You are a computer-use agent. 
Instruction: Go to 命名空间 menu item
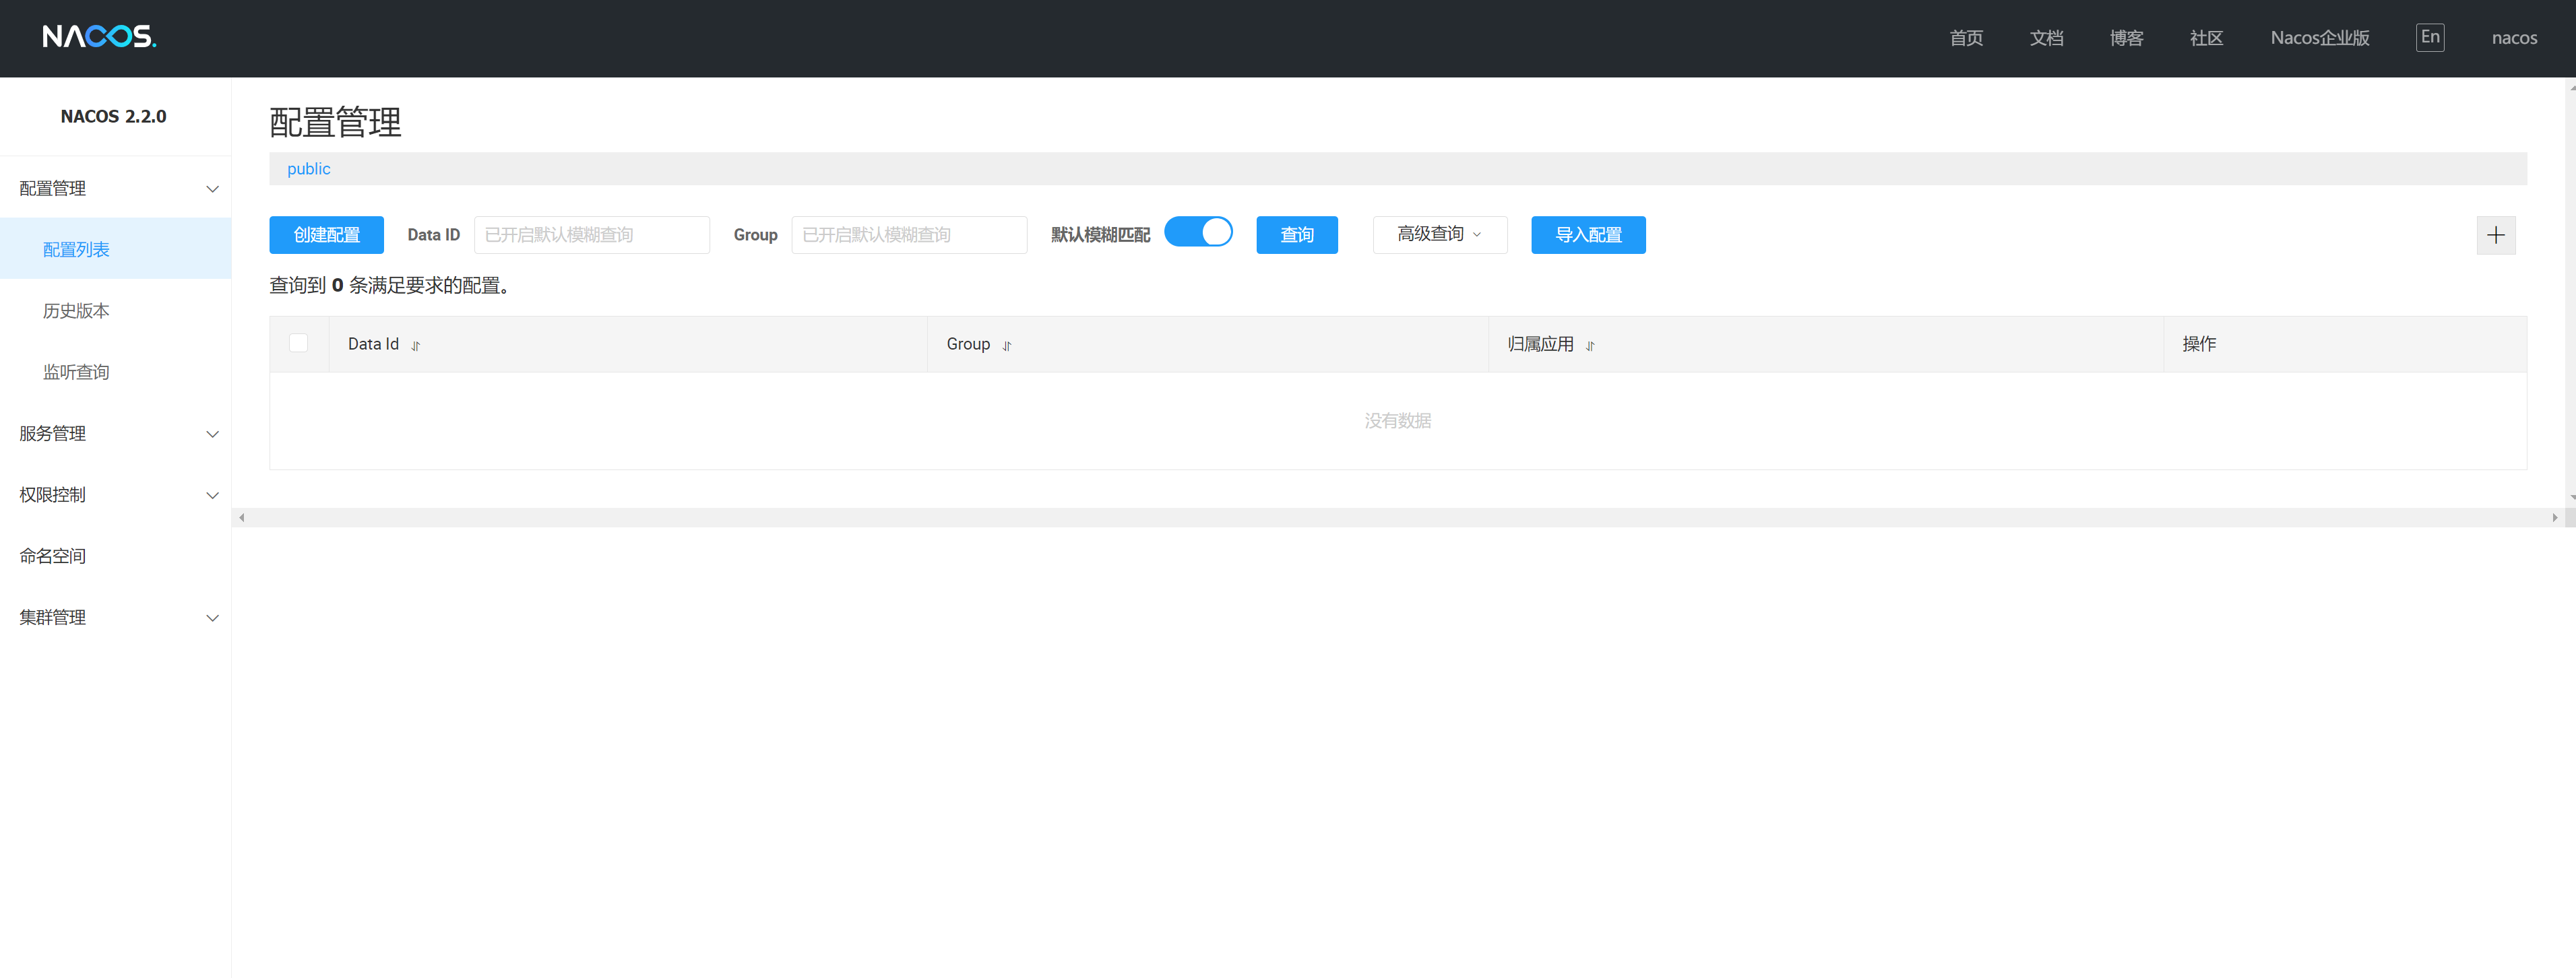pyautogui.click(x=53, y=556)
